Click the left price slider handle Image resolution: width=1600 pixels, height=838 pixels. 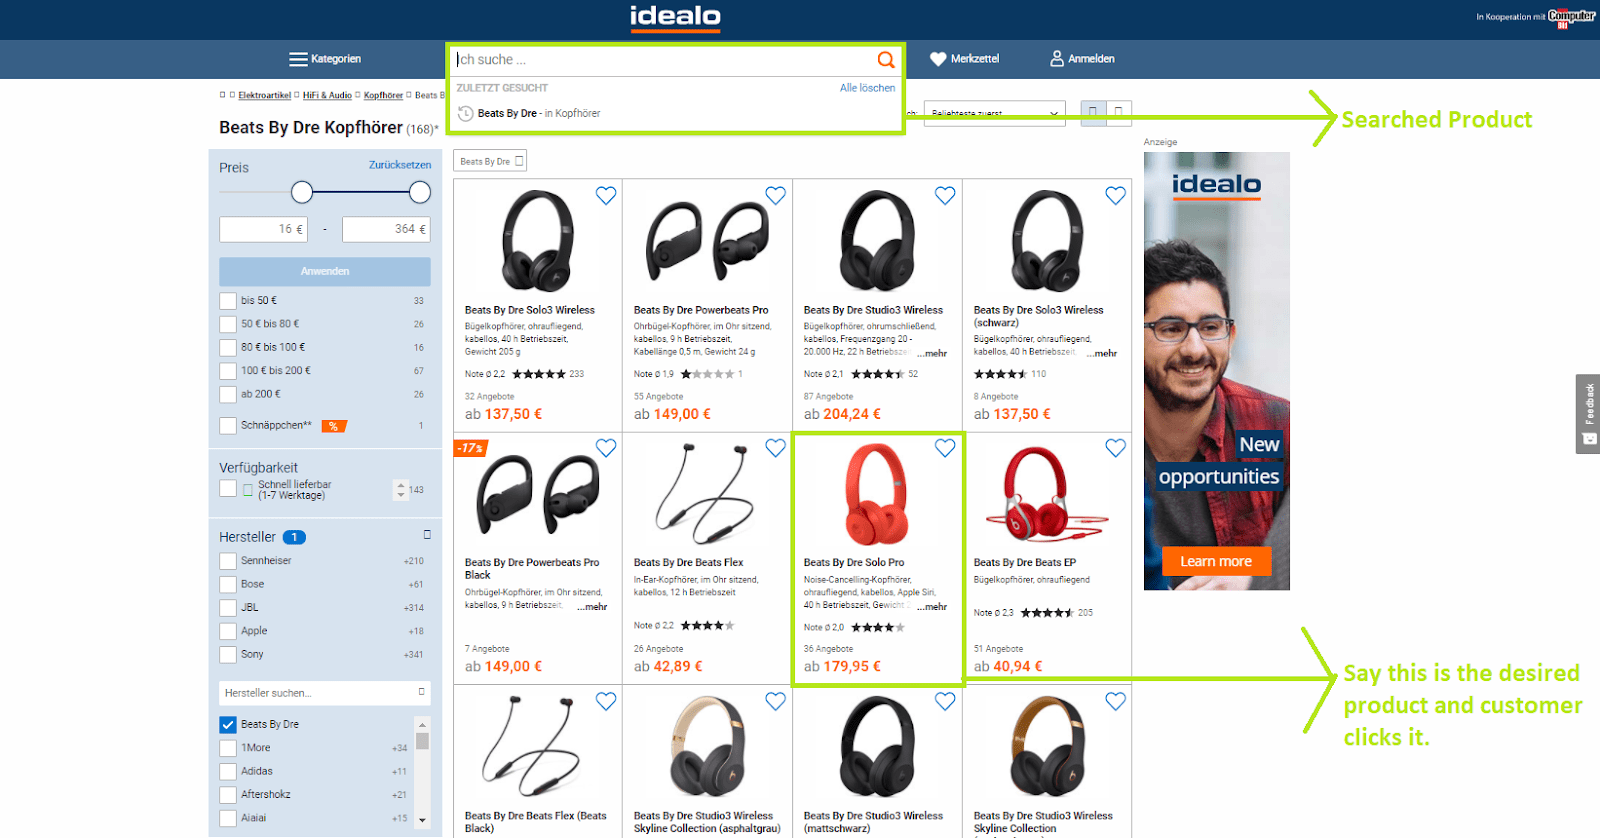[x=302, y=192]
